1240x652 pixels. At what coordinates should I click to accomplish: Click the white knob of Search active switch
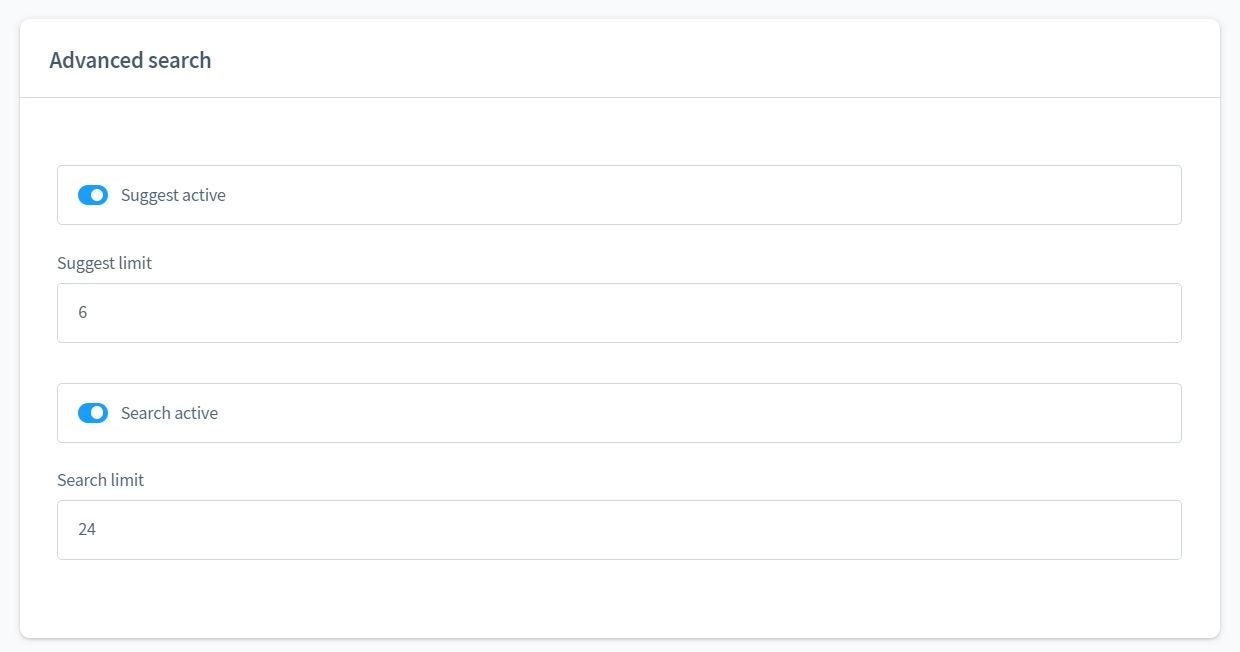[x=98, y=413]
